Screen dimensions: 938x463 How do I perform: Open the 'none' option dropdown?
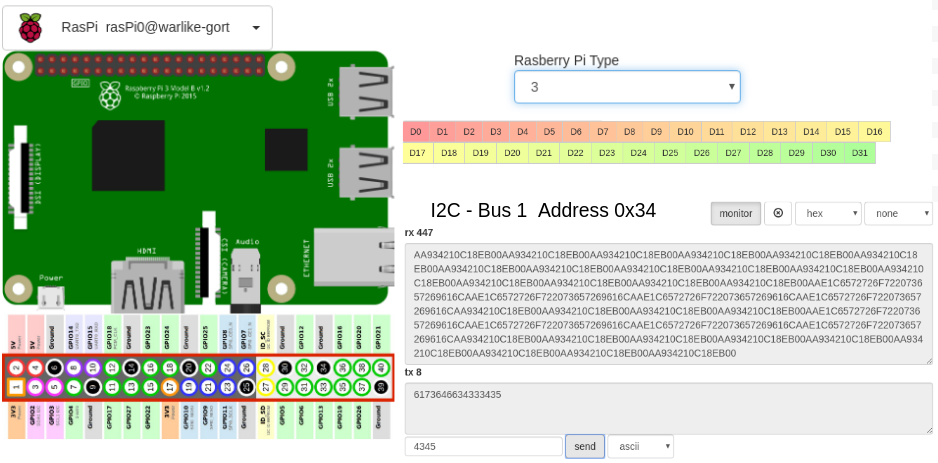(898, 213)
